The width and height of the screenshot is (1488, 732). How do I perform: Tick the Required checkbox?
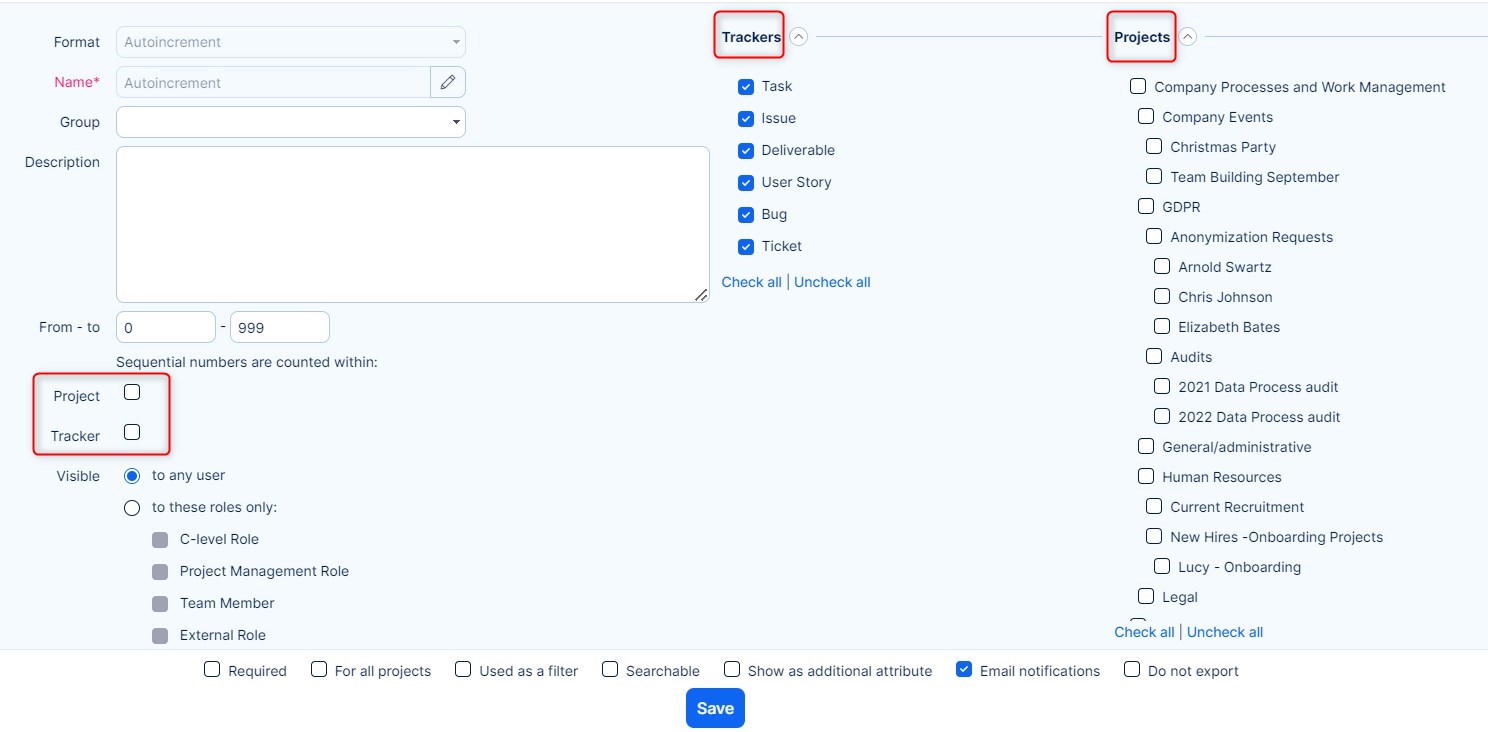pos(212,670)
